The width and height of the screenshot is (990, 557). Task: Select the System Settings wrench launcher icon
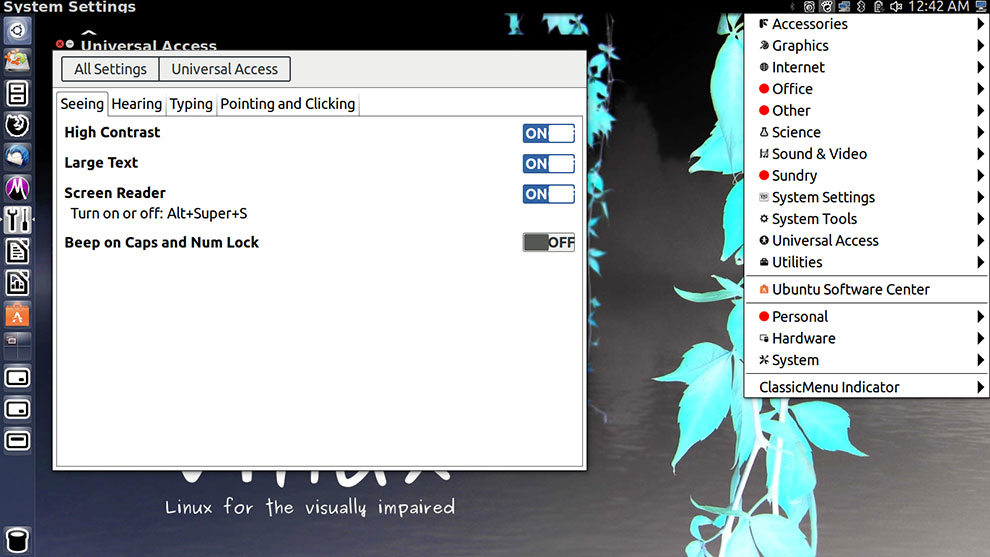click(17, 220)
